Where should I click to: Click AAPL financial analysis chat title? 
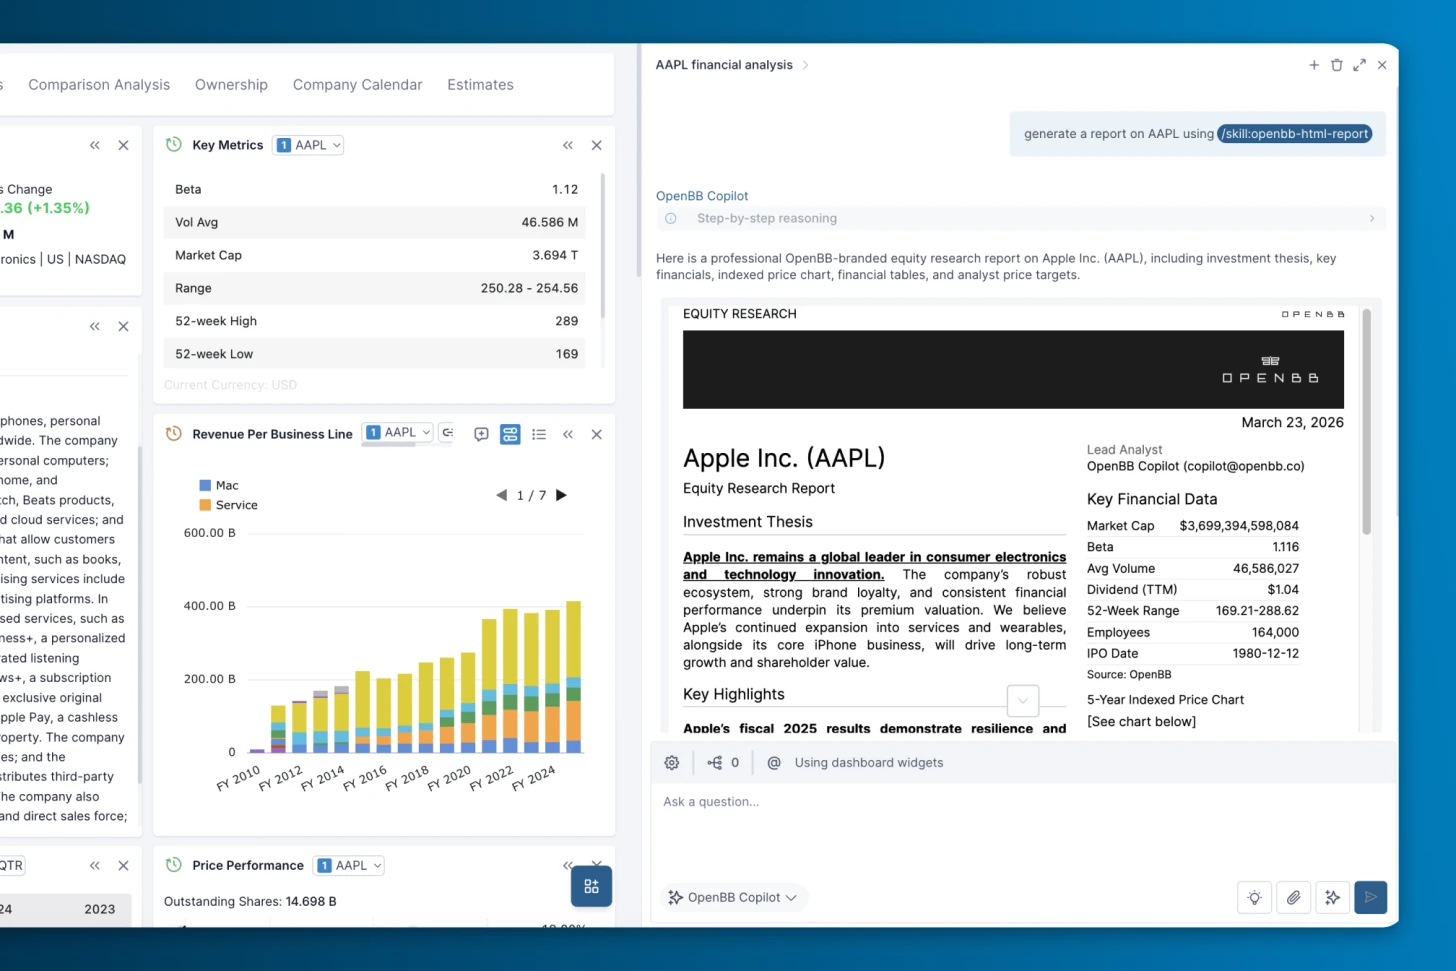(x=724, y=65)
